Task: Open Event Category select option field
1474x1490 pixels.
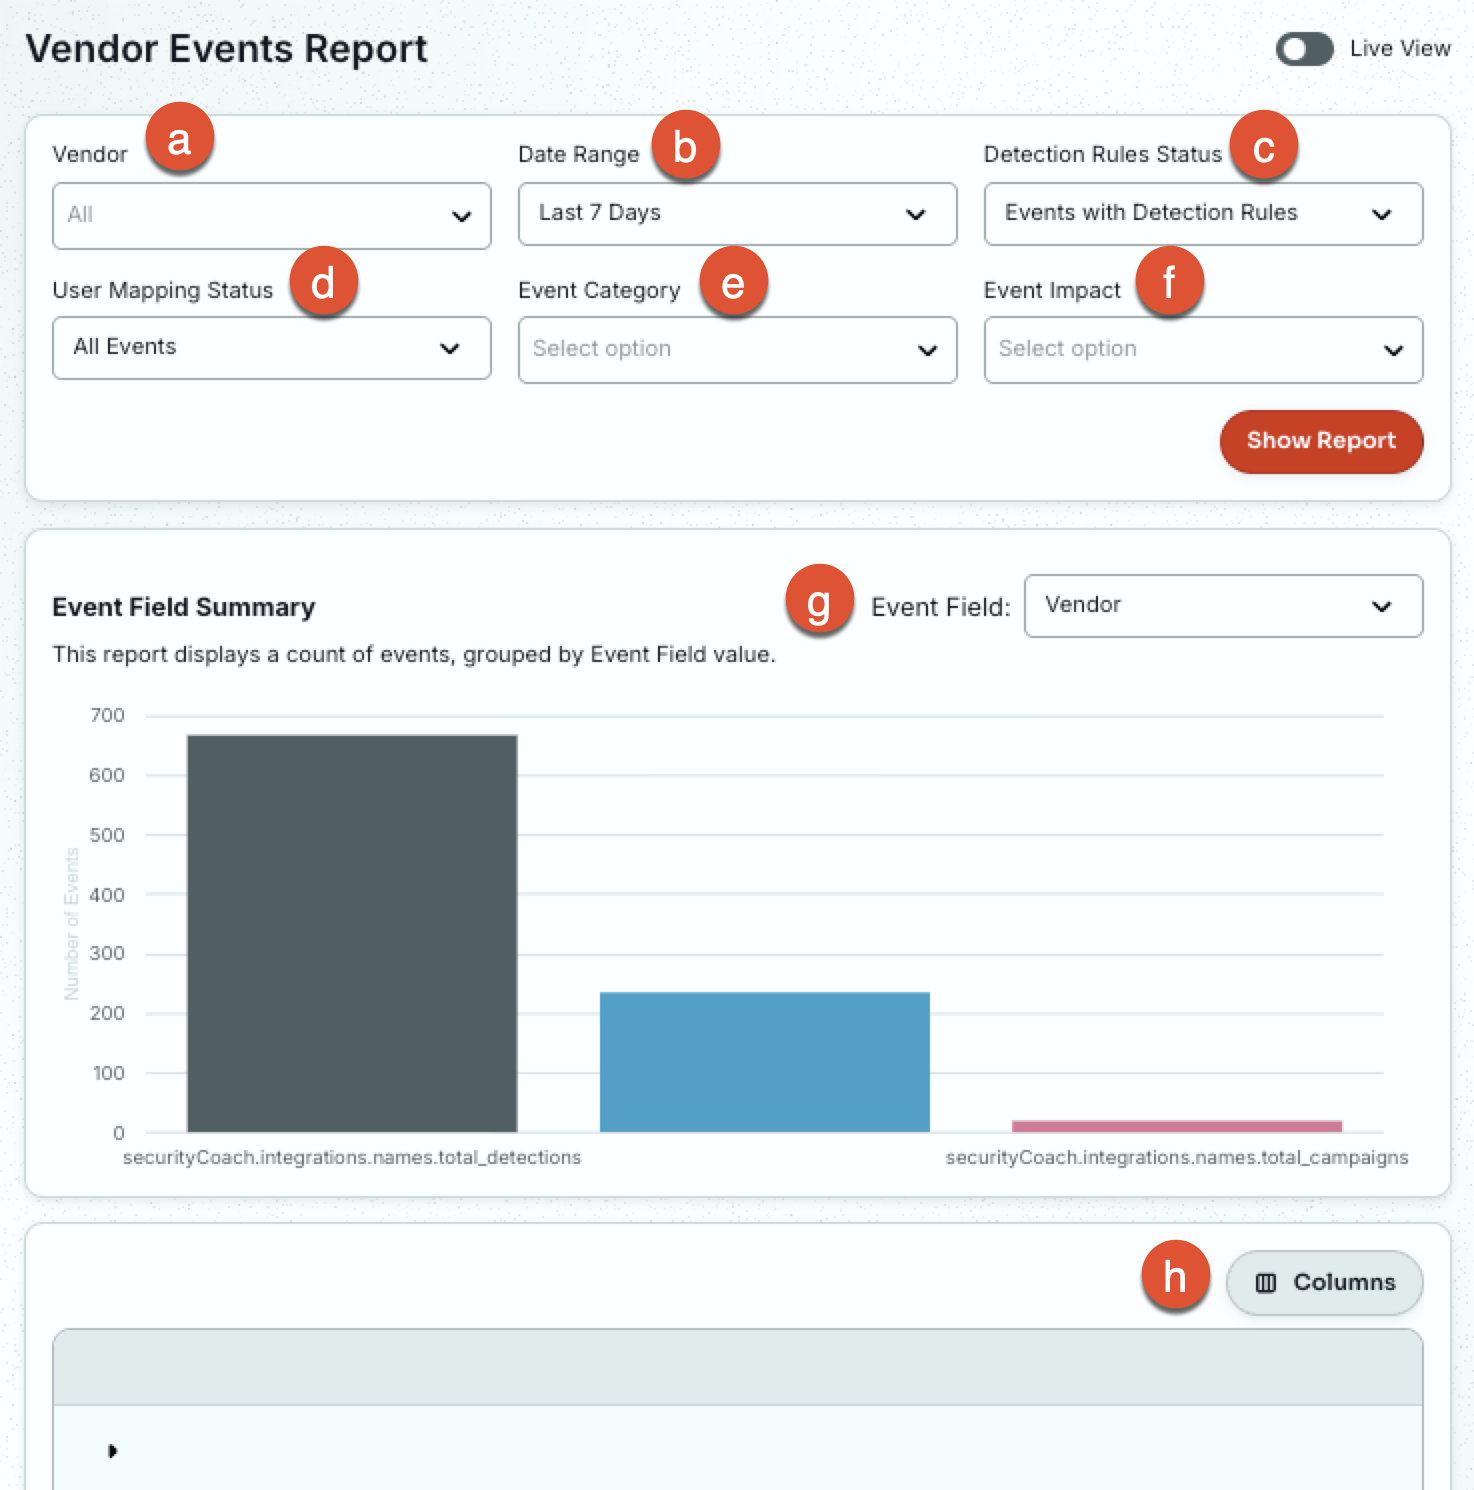Action: click(737, 350)
